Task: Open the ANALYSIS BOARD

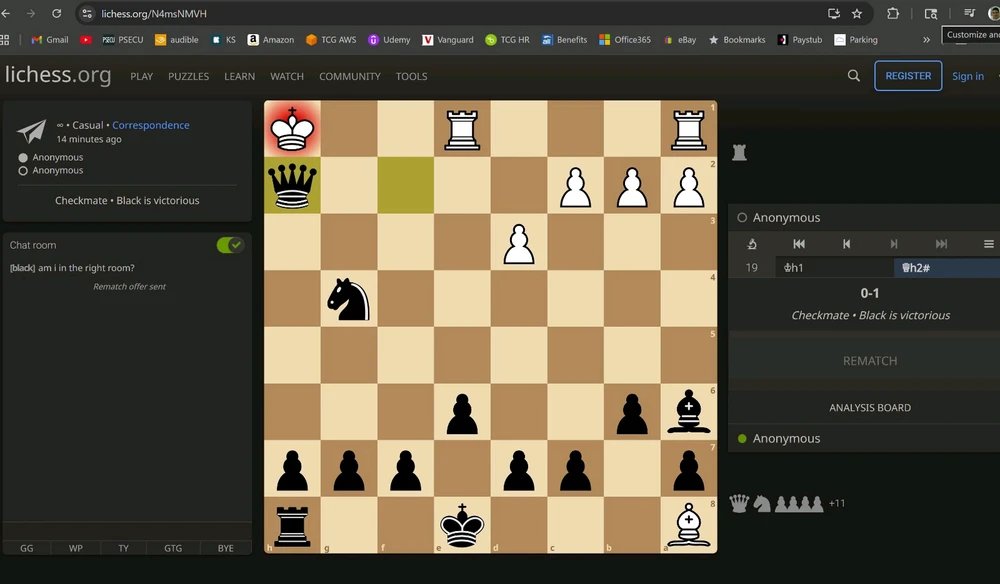Action: coord(869,408)
